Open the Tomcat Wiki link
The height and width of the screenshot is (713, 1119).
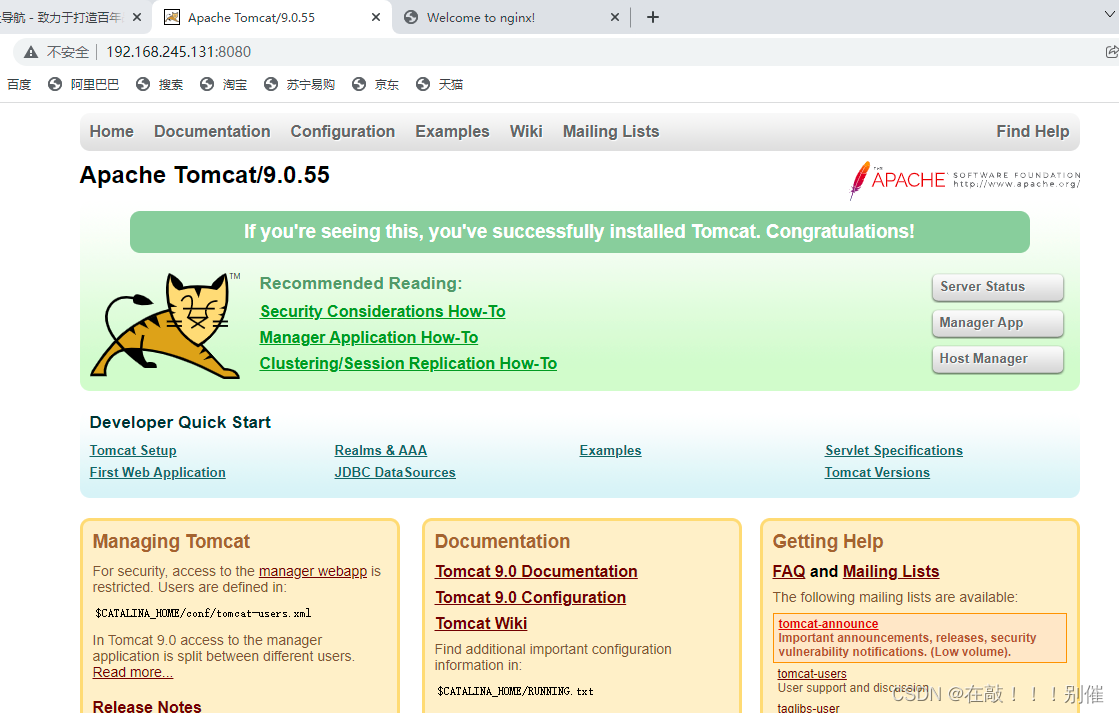[482, 624]
